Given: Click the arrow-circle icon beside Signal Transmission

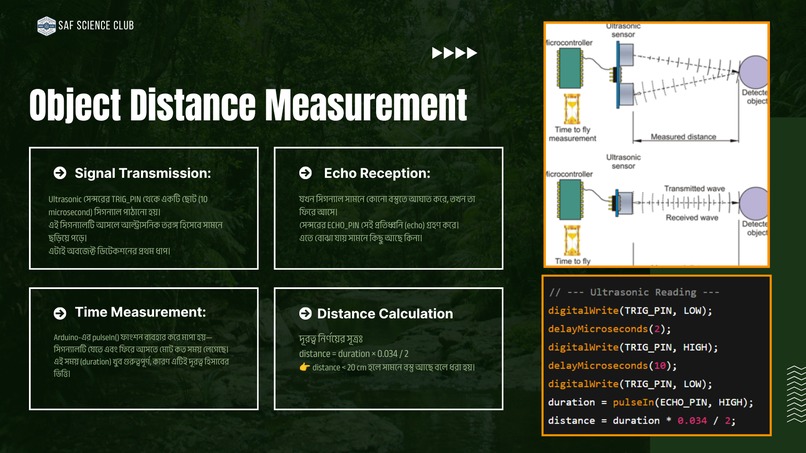Looking at the screenshot, I should 60,173.
